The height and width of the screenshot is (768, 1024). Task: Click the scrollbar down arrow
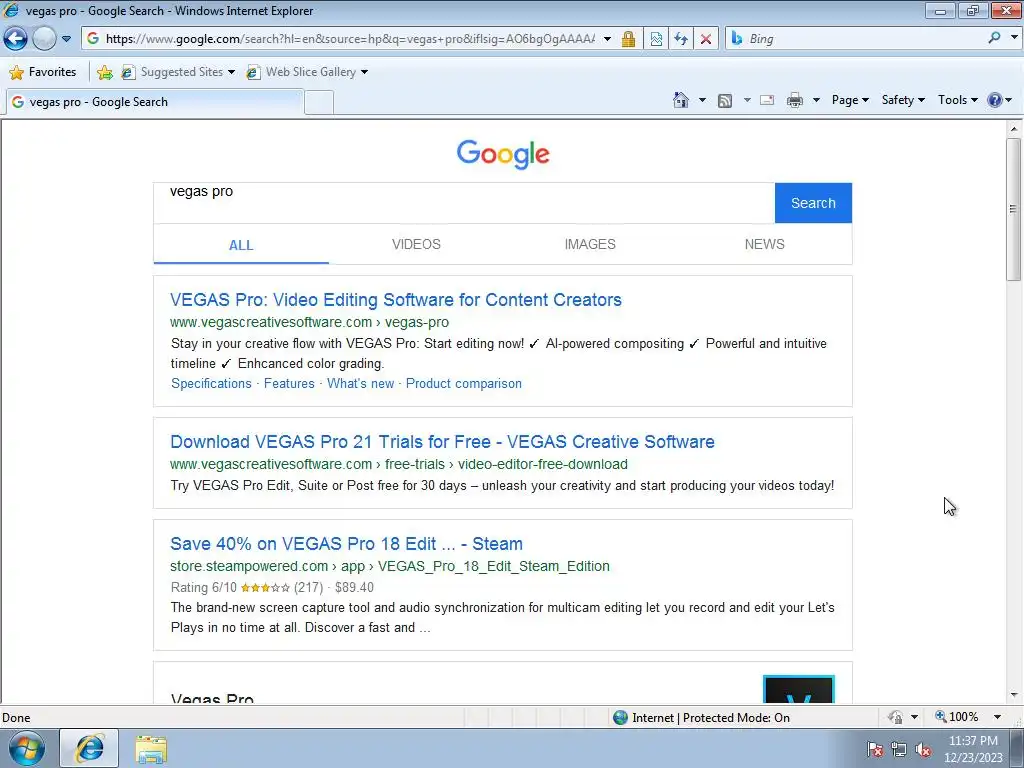pos(1013,696)
